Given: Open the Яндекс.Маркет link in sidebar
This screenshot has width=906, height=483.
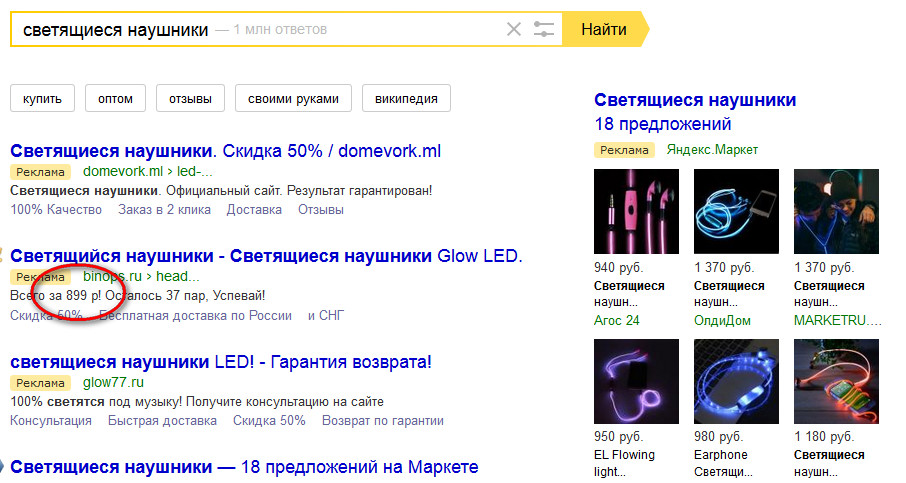Looking at the screenshot, I should [712, 150].
